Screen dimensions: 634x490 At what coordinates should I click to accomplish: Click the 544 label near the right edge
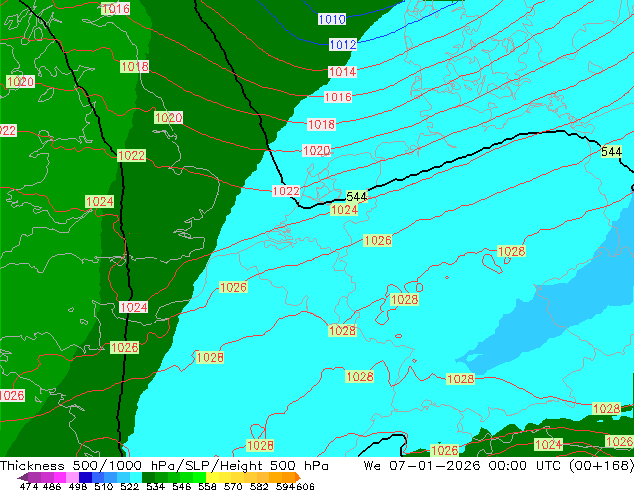pyautogui.click(x=611, y=152)
